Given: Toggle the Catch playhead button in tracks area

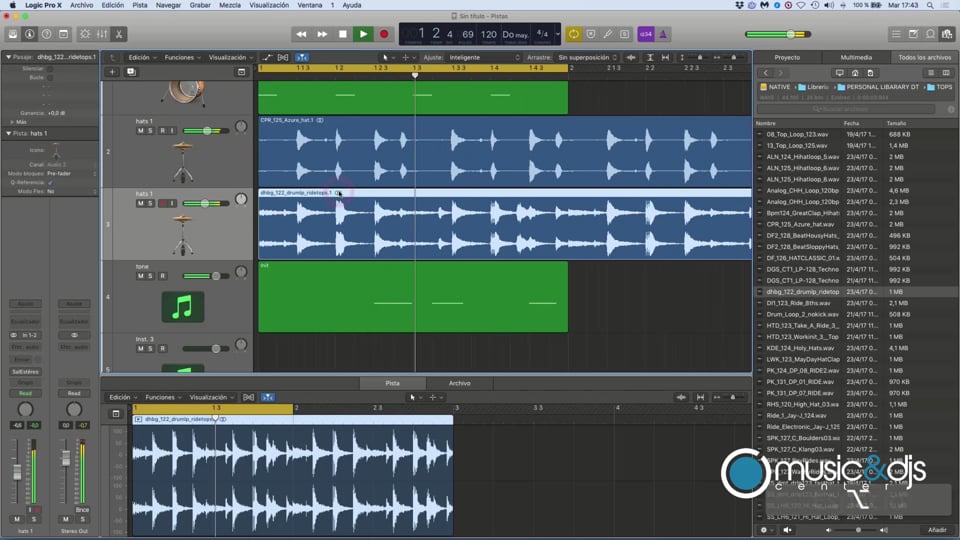Looking at the screenshot, I should coord(302,58).
